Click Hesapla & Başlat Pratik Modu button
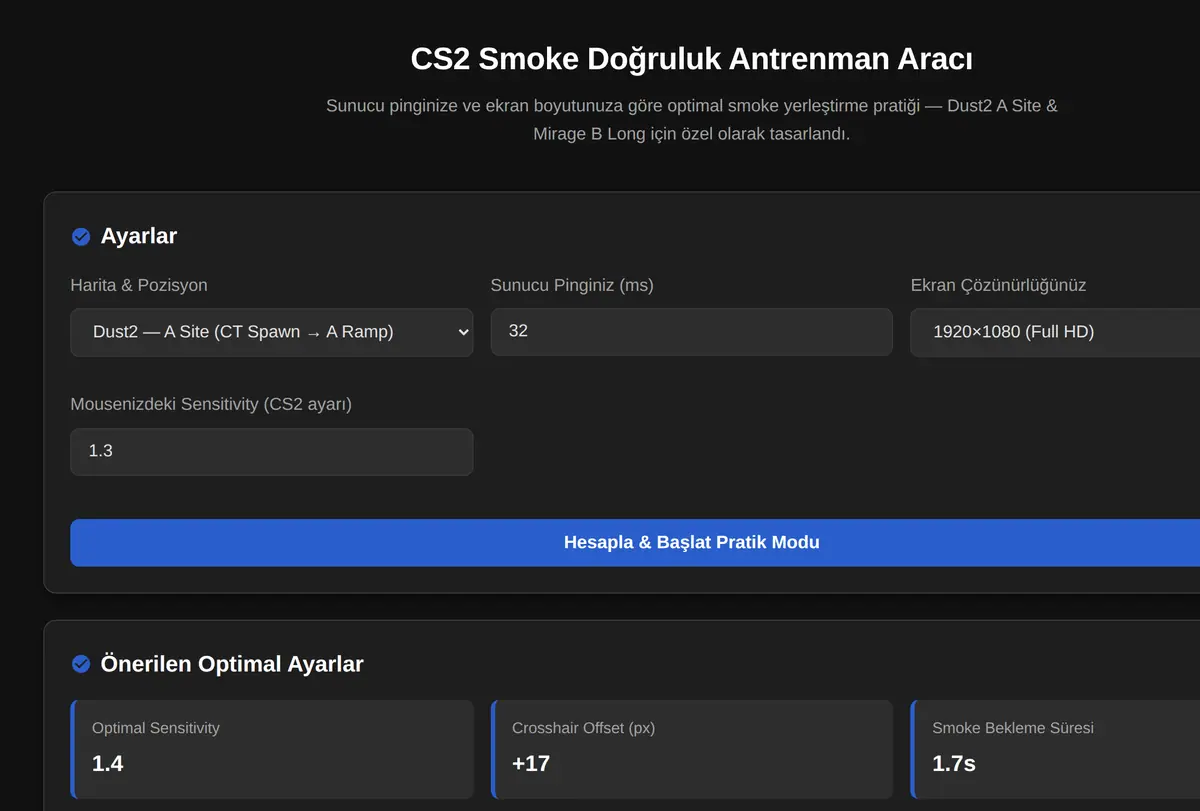Screen dimensions: 1200x811 point(635,542)
